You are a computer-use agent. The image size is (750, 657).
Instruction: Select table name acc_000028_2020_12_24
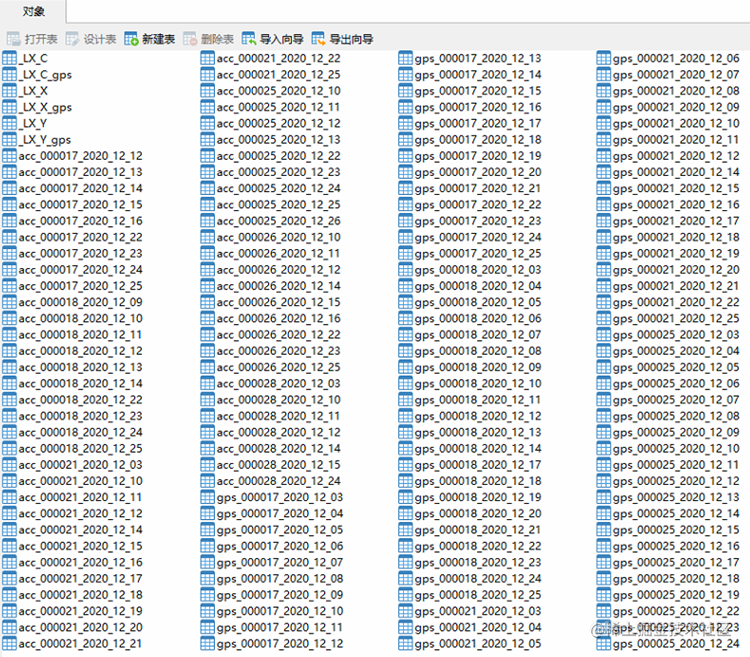point(278,482)
